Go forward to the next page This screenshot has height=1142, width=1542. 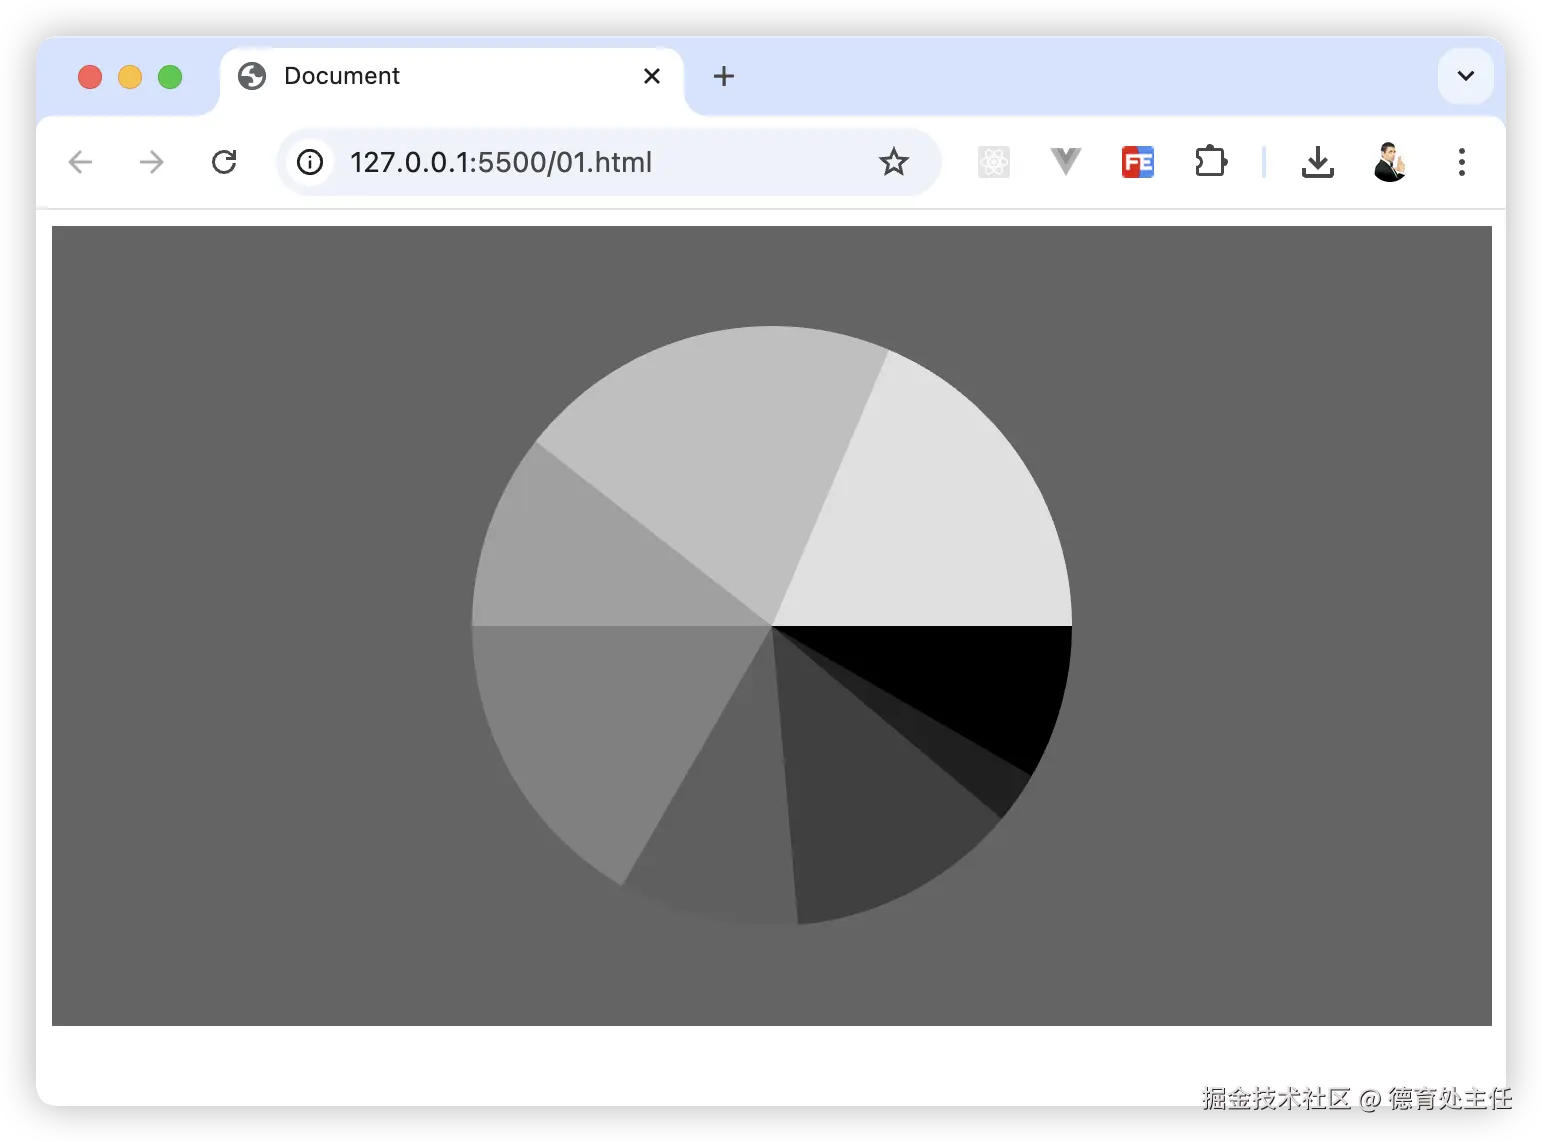tap(152, 162)
